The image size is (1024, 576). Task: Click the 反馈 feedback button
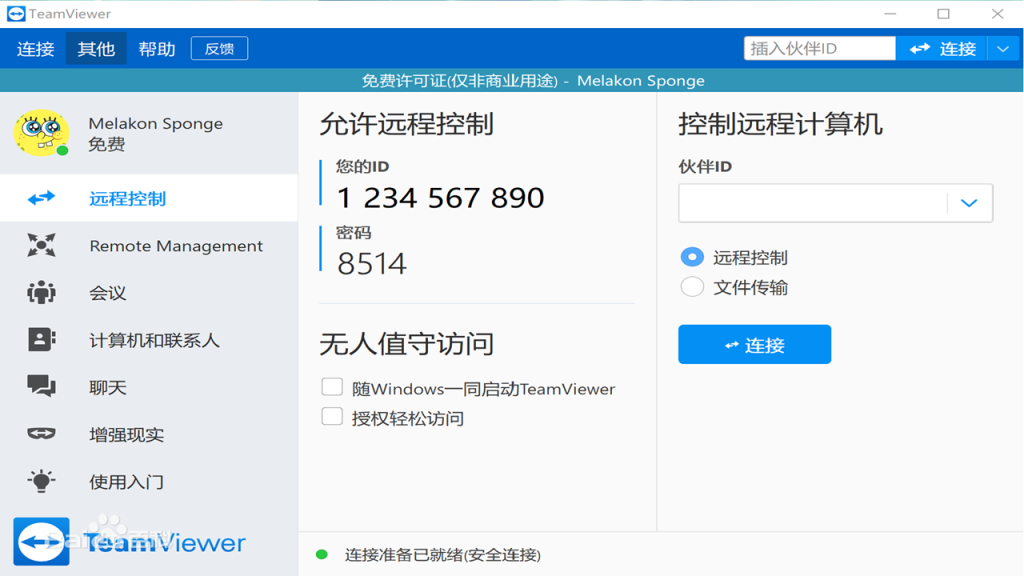pyautogui.click(x=219, y=48)
